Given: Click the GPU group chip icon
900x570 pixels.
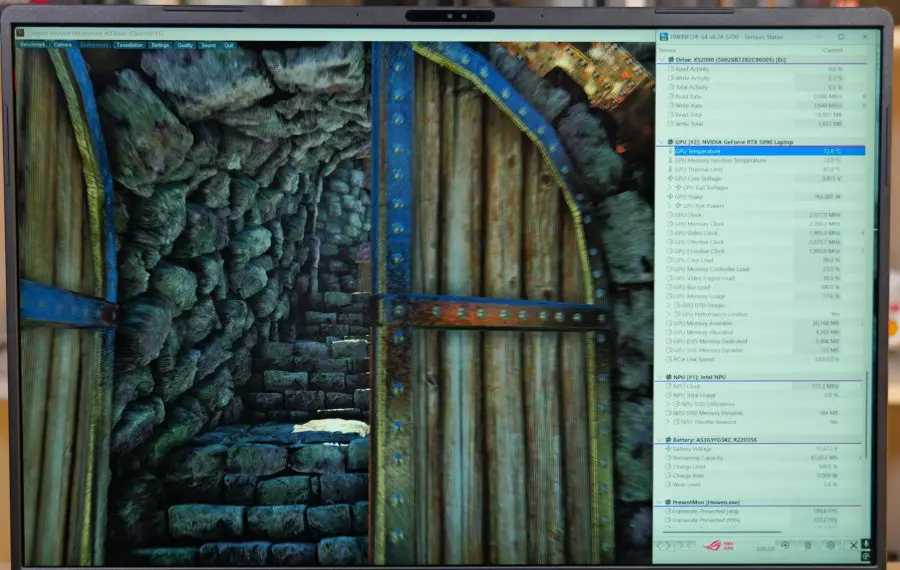Looking at the screenshot, I should tap(670, 142).
